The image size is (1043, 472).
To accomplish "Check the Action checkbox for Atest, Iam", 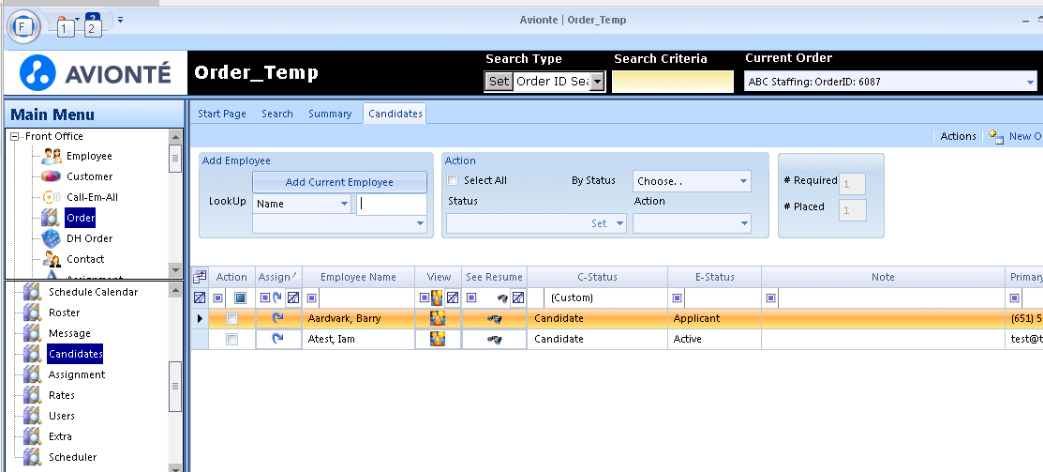I will [231, 340].
